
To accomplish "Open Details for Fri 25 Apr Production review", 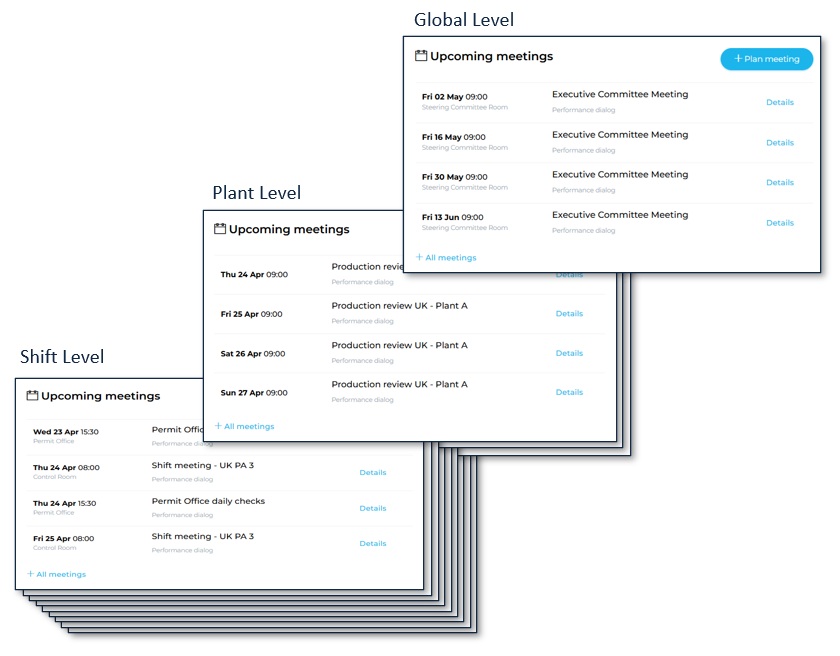I will point(569,314).
